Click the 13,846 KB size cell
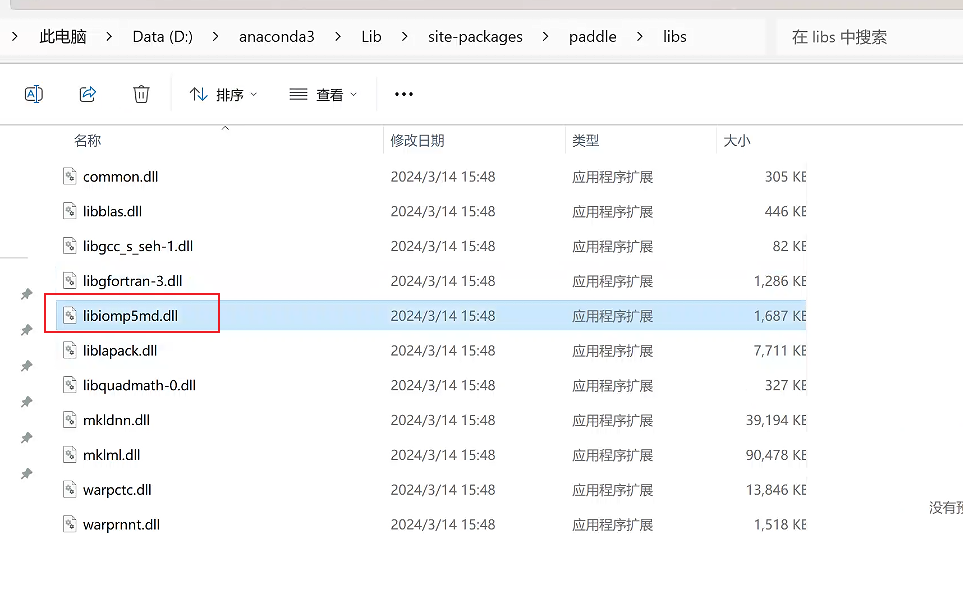 click(x=776, y=490)
